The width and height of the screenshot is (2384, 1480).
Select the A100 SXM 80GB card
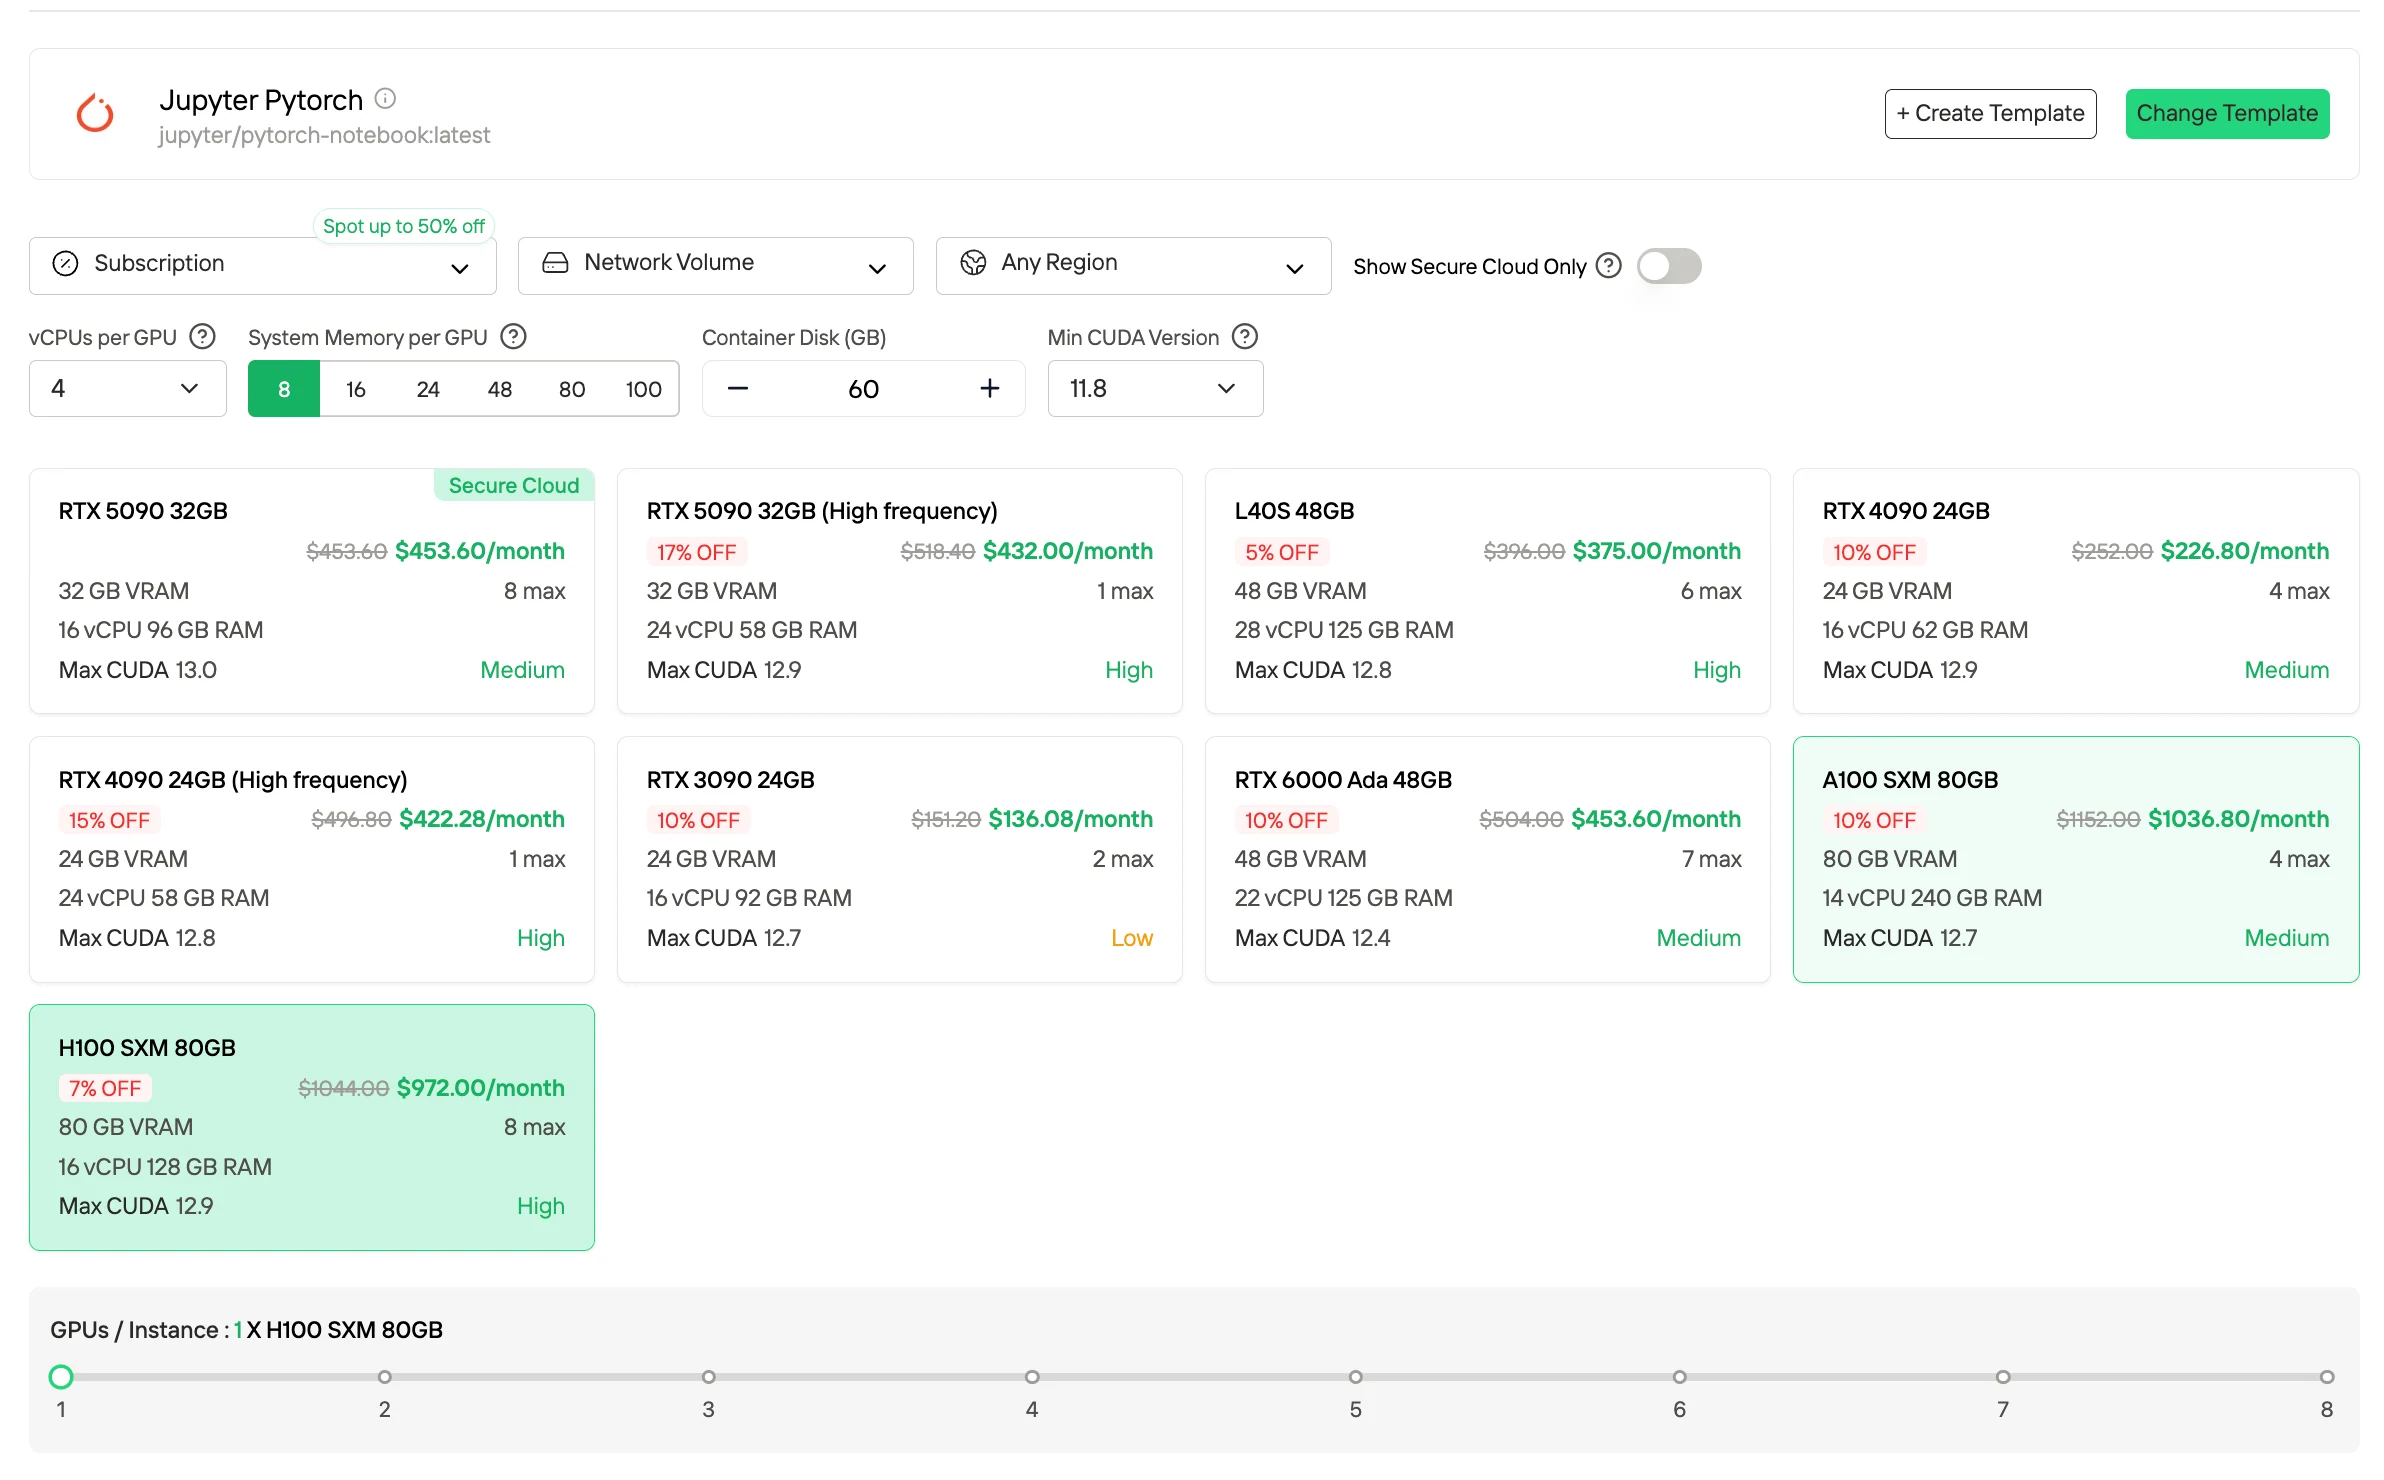pyautogui.click(x=2076, y=859)
